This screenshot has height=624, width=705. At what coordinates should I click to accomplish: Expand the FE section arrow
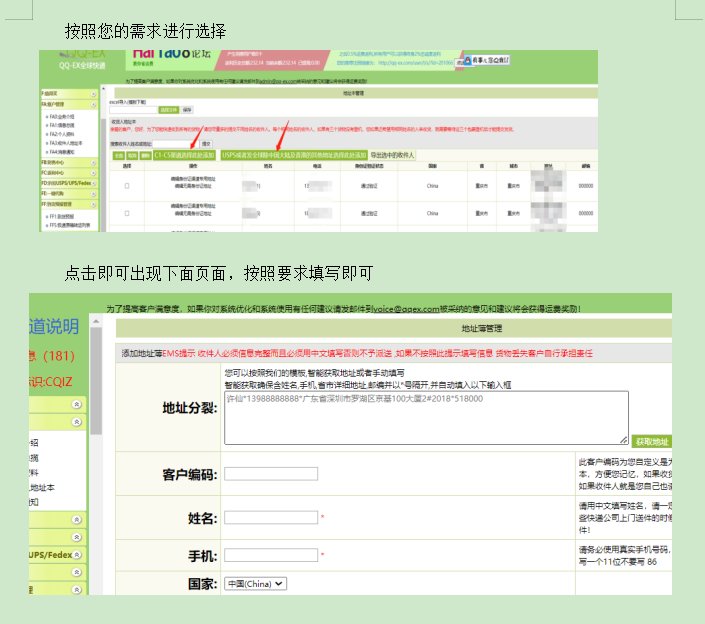(x=94, y=194)
